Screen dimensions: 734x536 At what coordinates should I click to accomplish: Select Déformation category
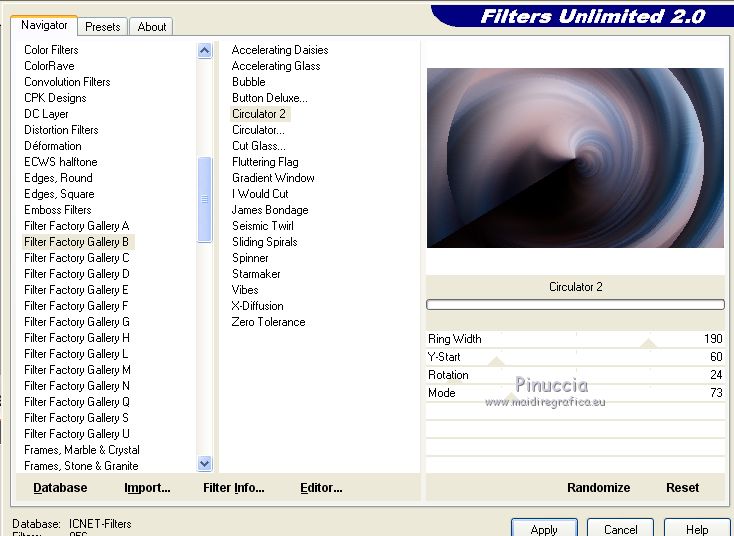click(52, 146)
